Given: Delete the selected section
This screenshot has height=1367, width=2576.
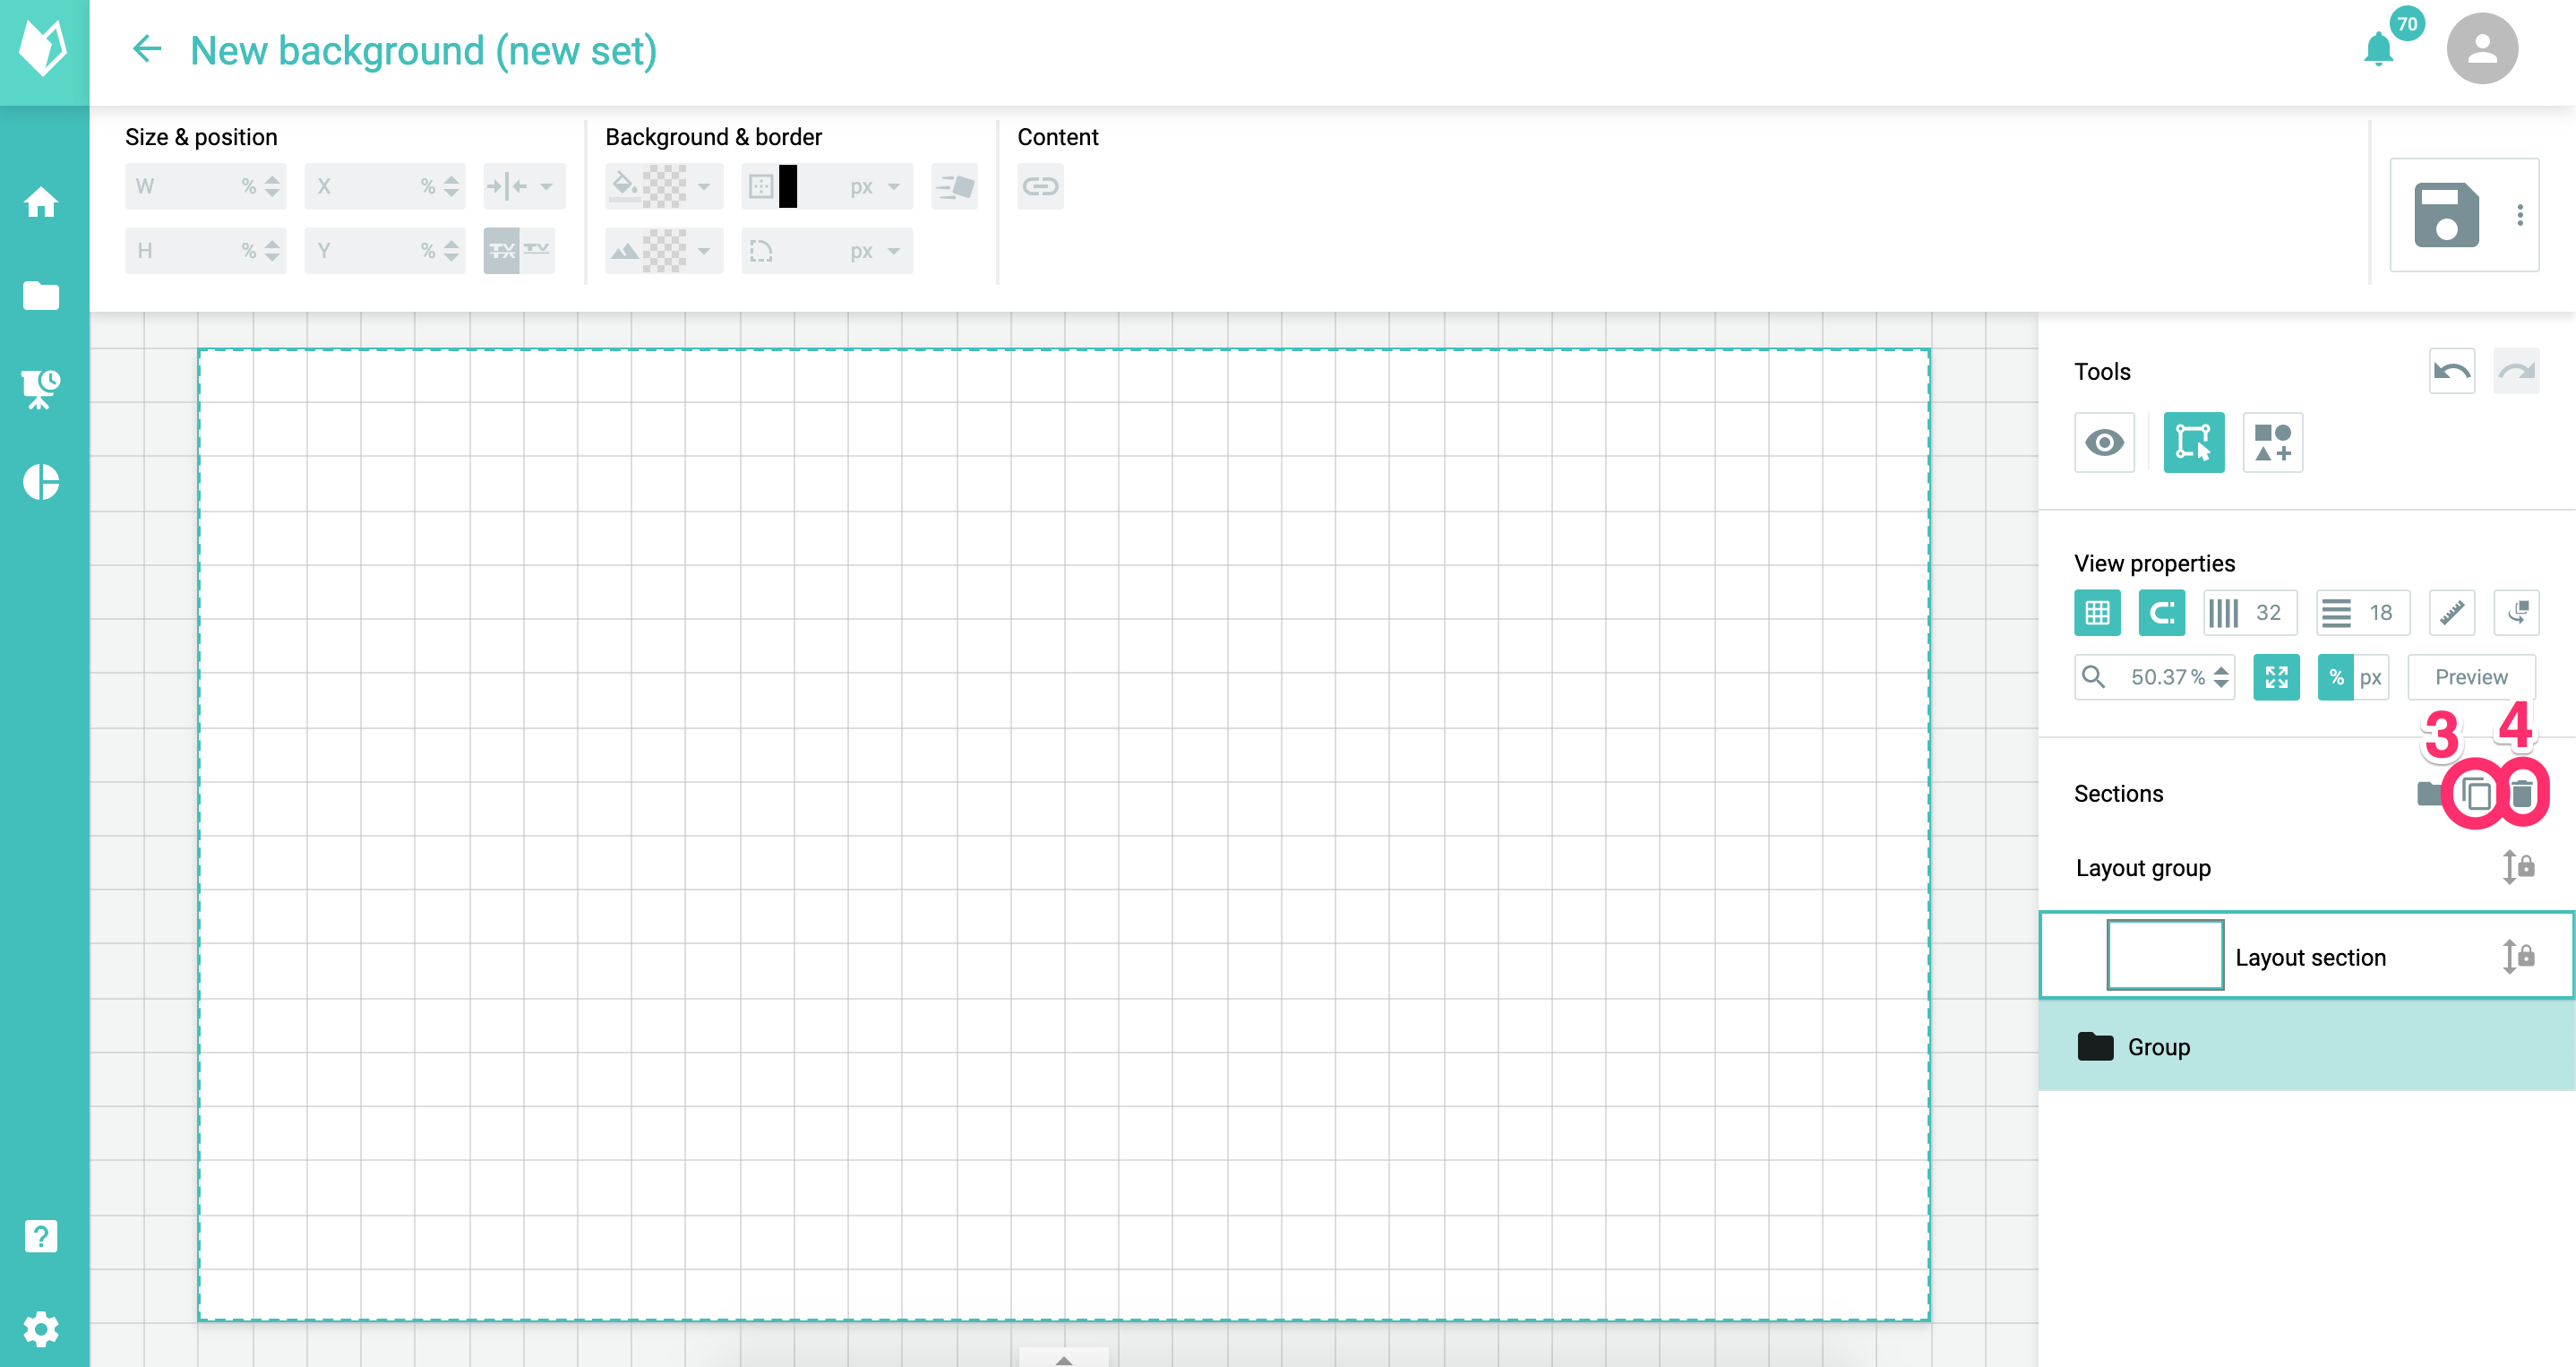Looking at the screenshot, I should 2521,793.
